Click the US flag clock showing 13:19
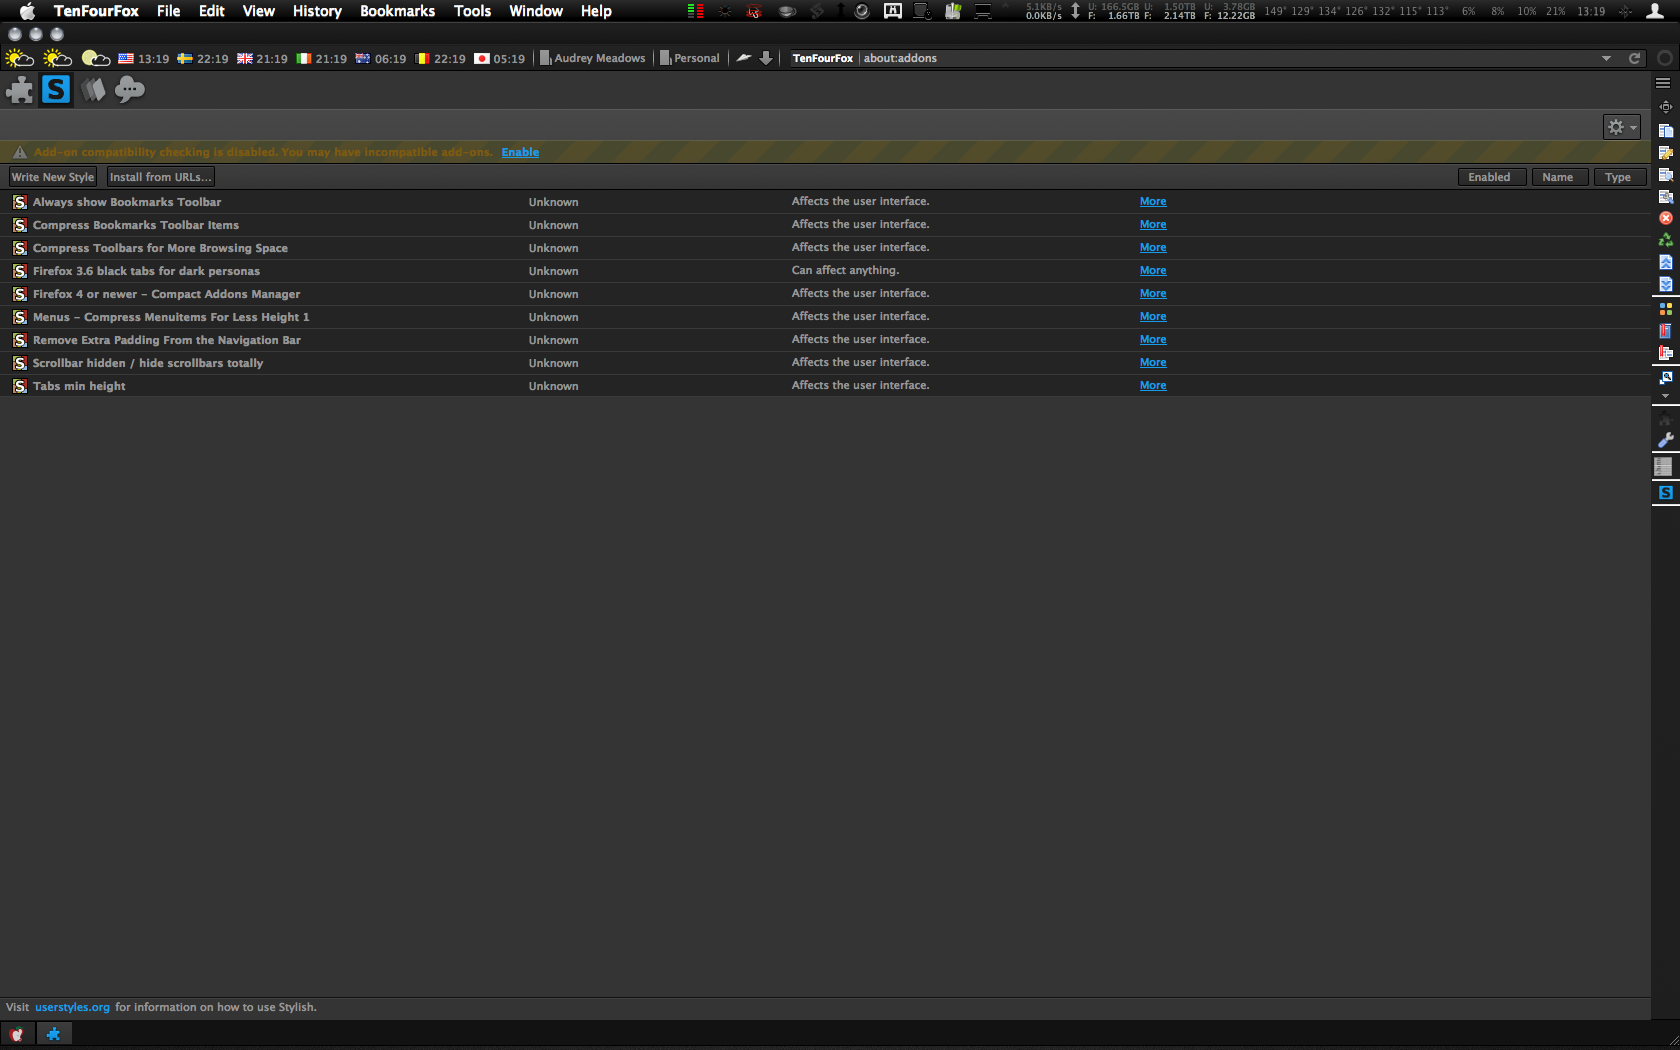Screen dimensions: 1680x1050 coord(144,58)
